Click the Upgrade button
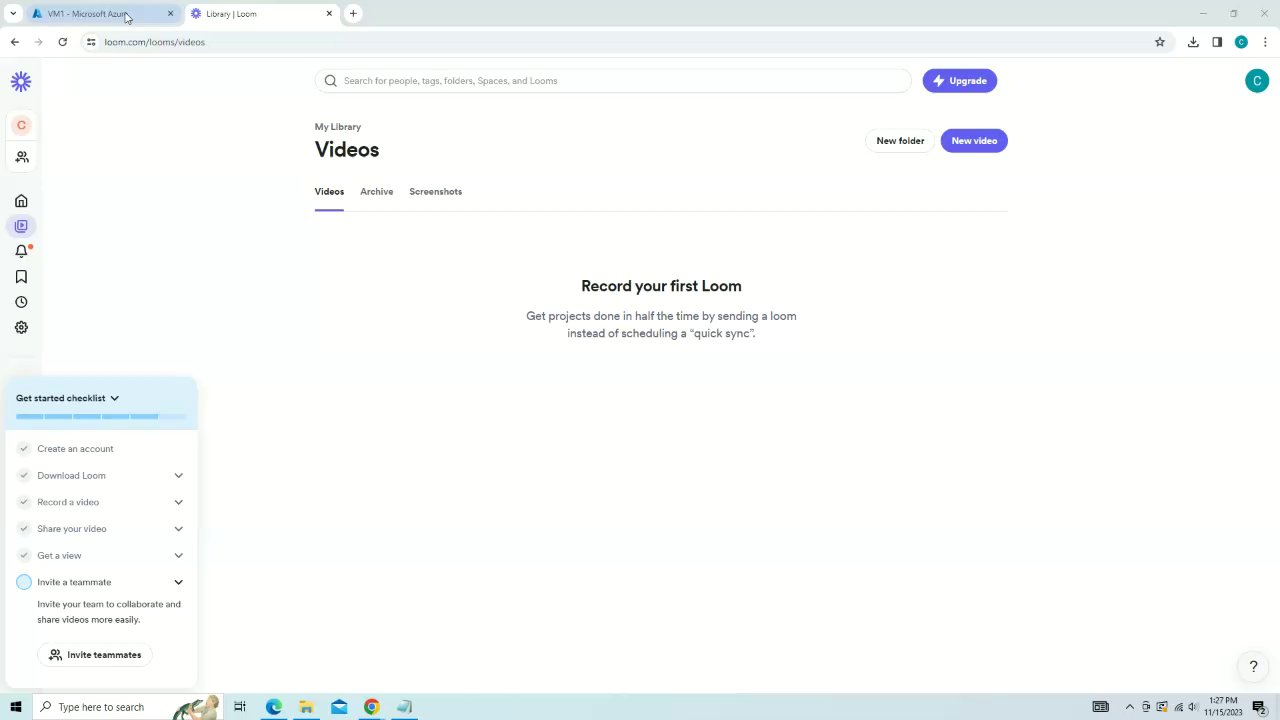The height and width of the screenshot is (720, 1280). point(960,81)
